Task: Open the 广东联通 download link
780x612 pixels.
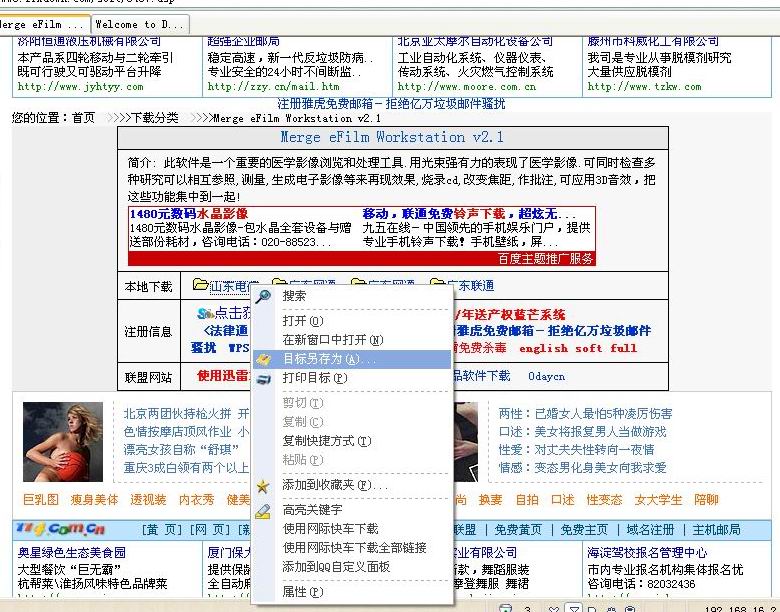Action: (470, 286)
